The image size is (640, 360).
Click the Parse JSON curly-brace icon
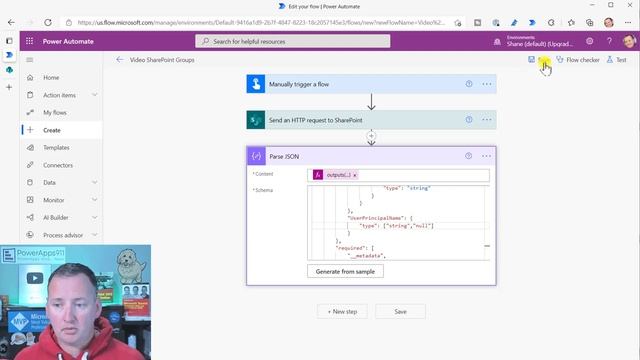click(x=256, y=156)
